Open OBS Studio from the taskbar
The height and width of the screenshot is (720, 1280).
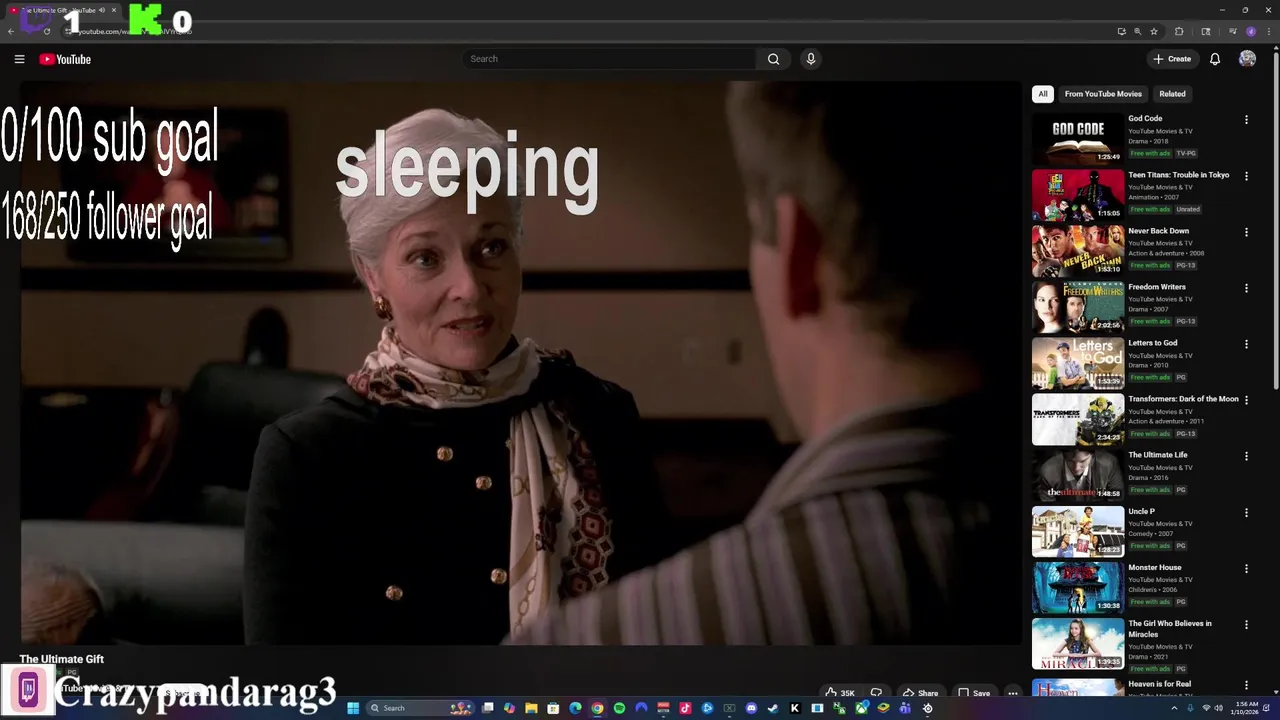tap(927, 708)
